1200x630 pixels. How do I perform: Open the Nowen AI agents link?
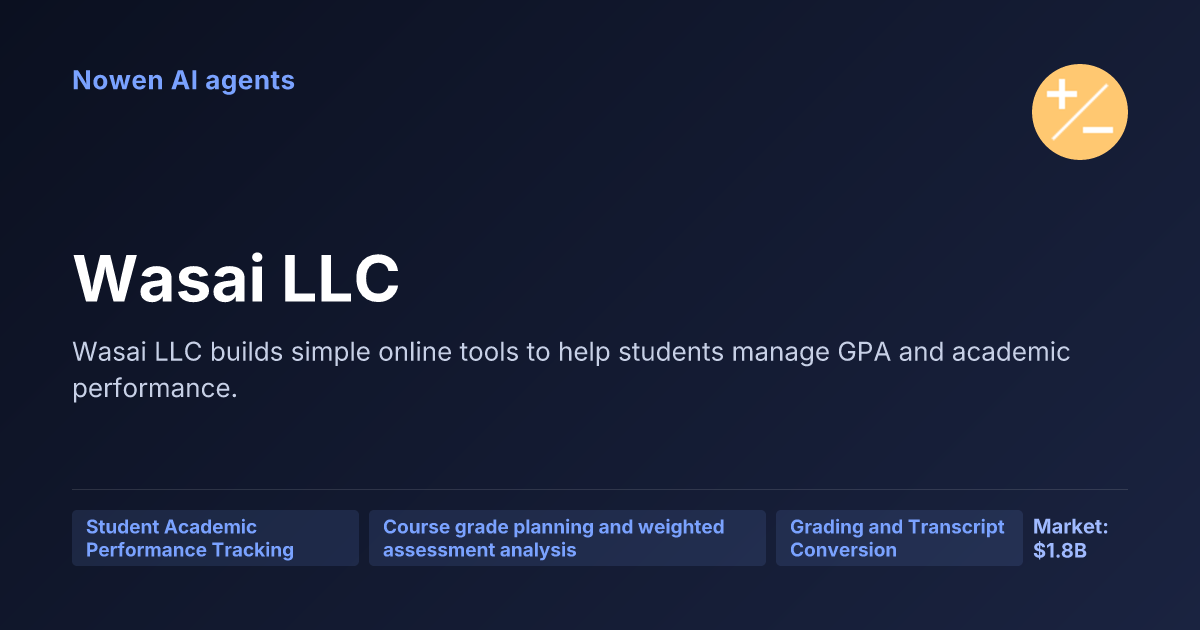coord(183,80)
